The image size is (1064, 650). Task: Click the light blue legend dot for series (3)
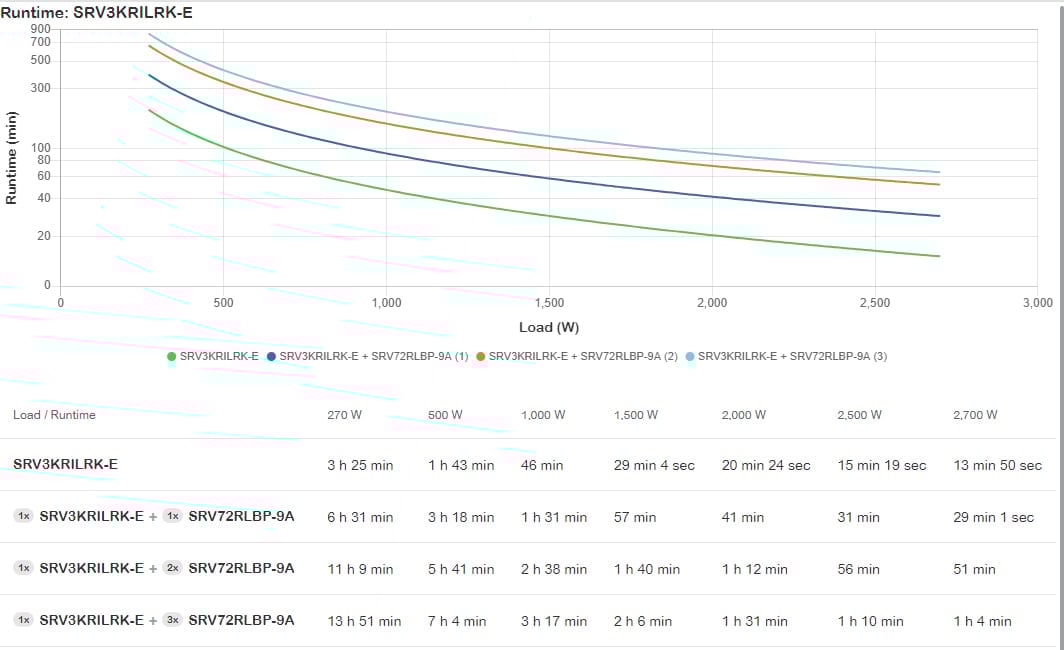pos(690,356)
